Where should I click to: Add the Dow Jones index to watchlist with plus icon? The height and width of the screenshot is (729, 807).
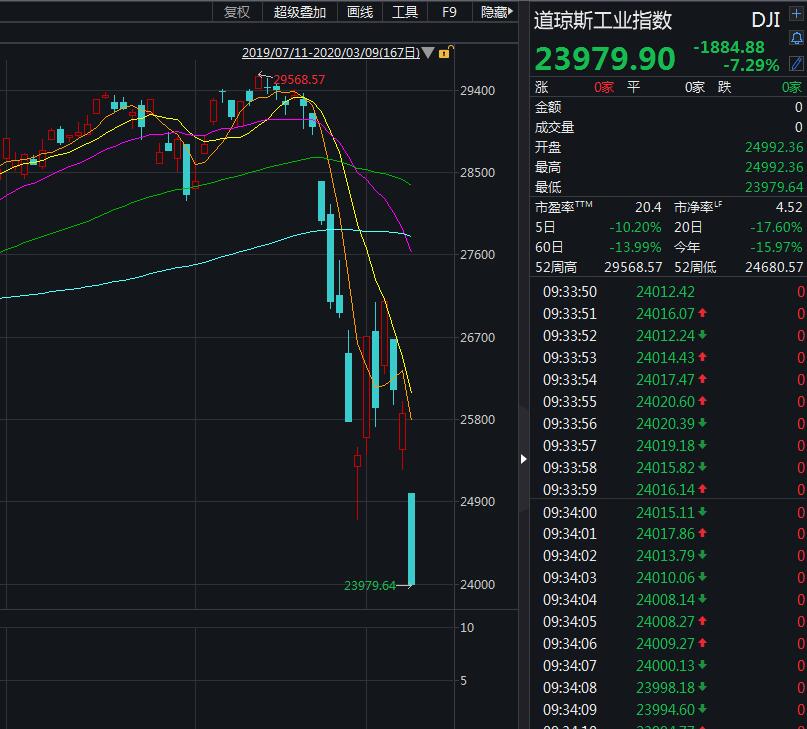tap(796, 14)
